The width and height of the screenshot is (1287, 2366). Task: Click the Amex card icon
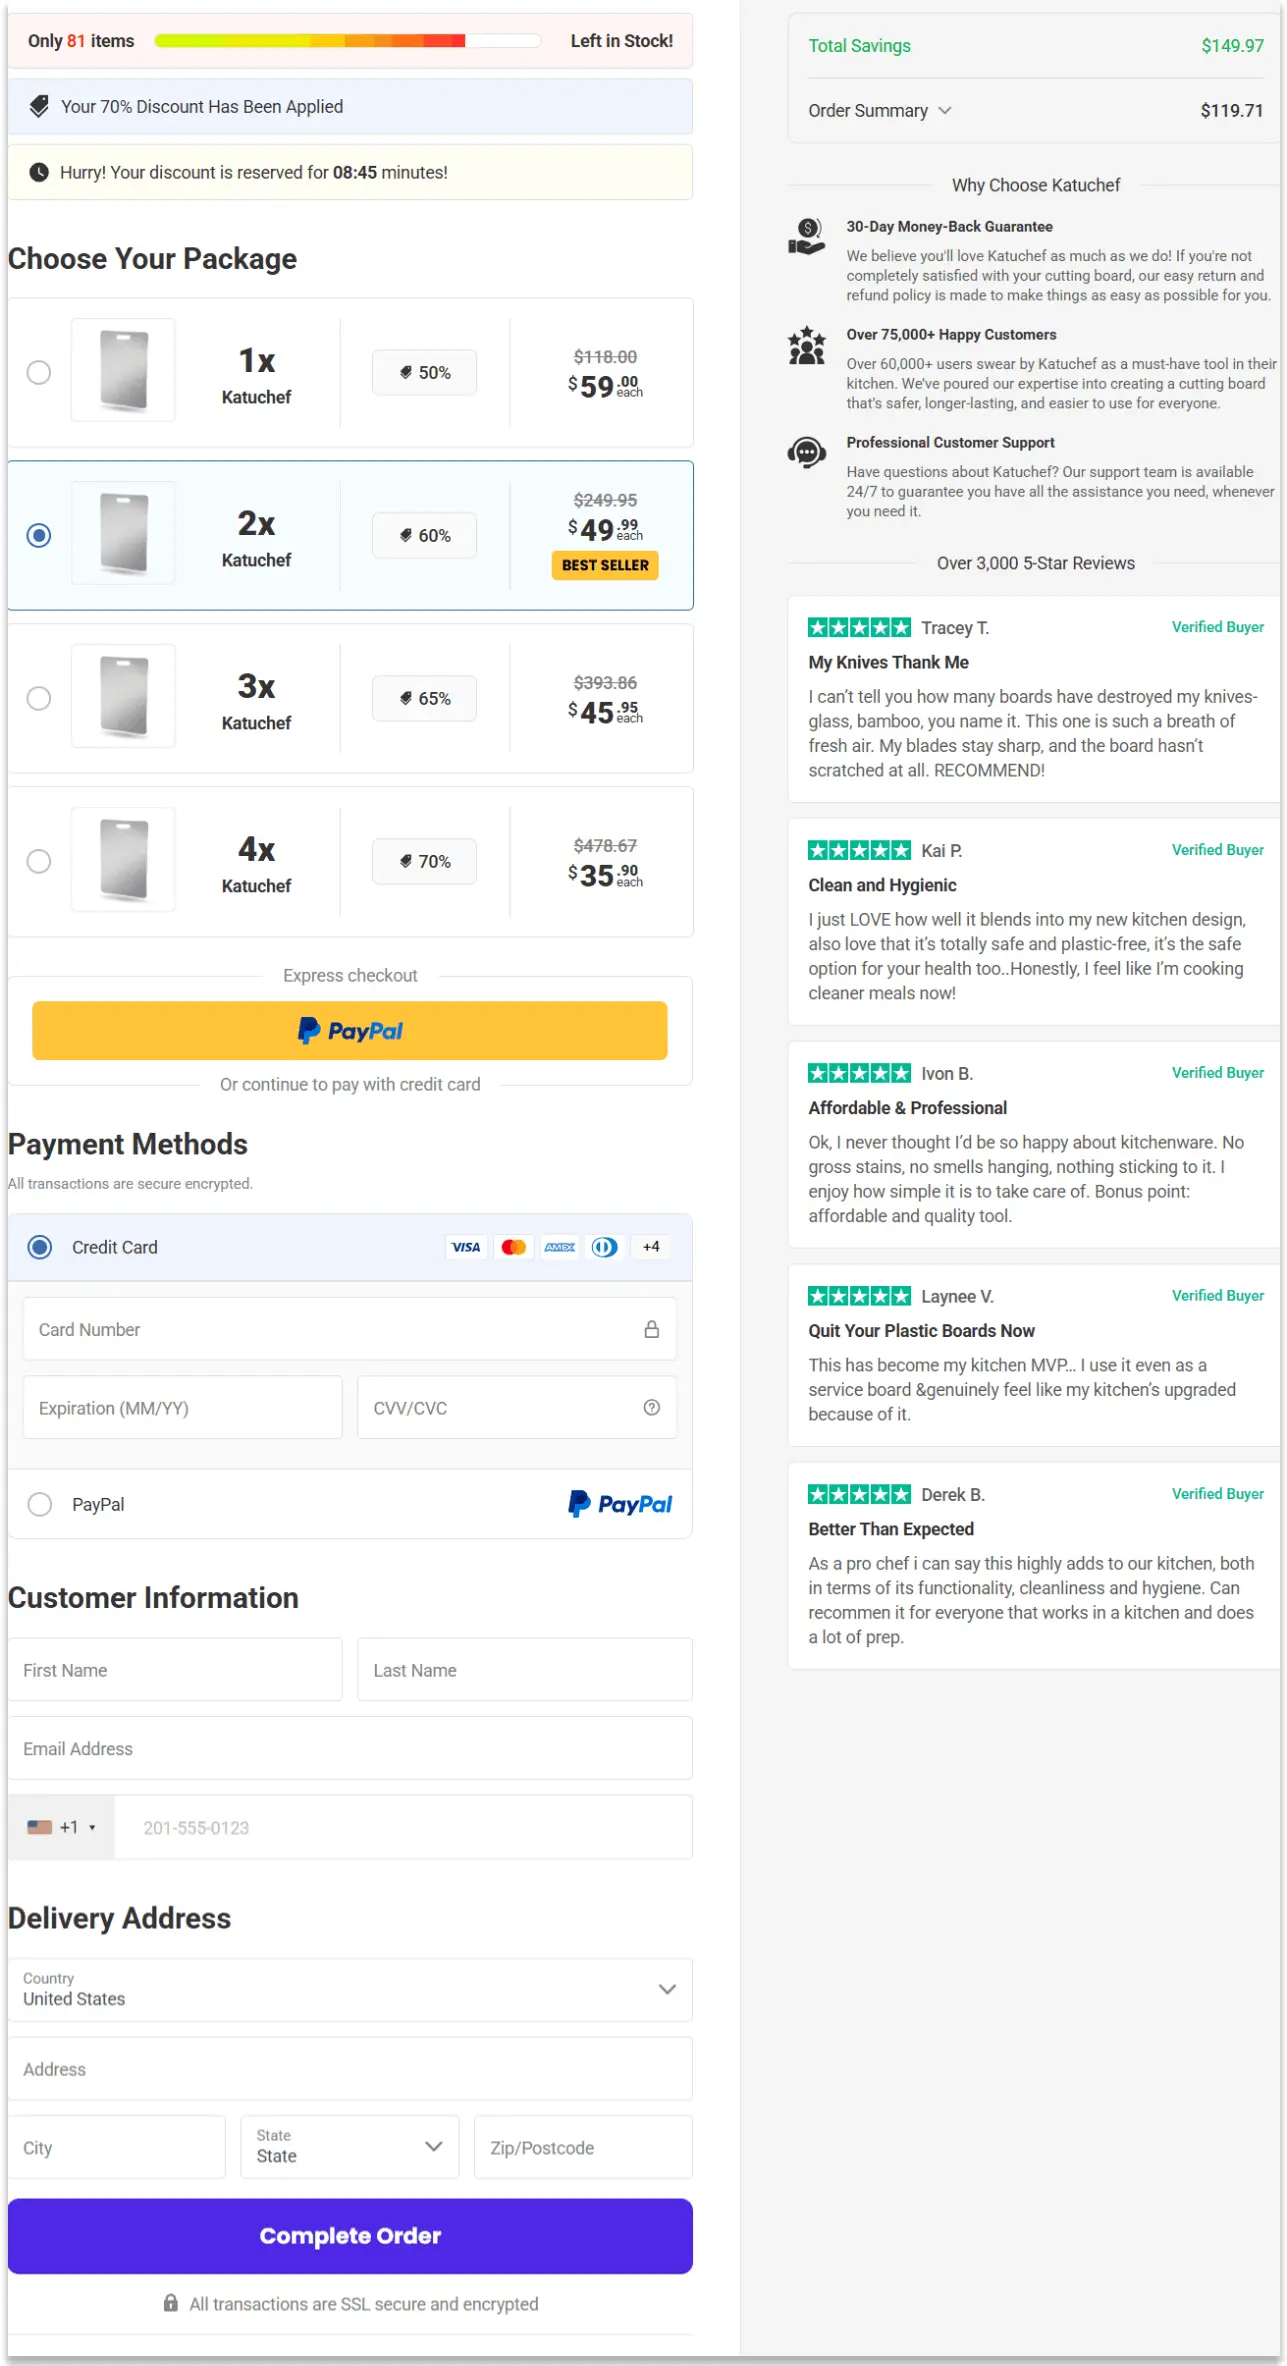coord(560,1247)
